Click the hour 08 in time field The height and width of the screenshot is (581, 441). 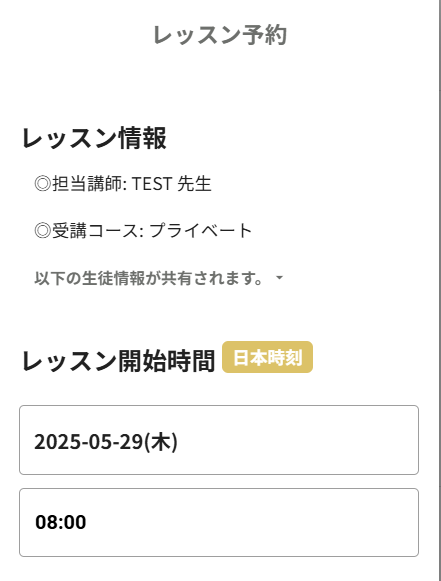[x=46, y=522]
